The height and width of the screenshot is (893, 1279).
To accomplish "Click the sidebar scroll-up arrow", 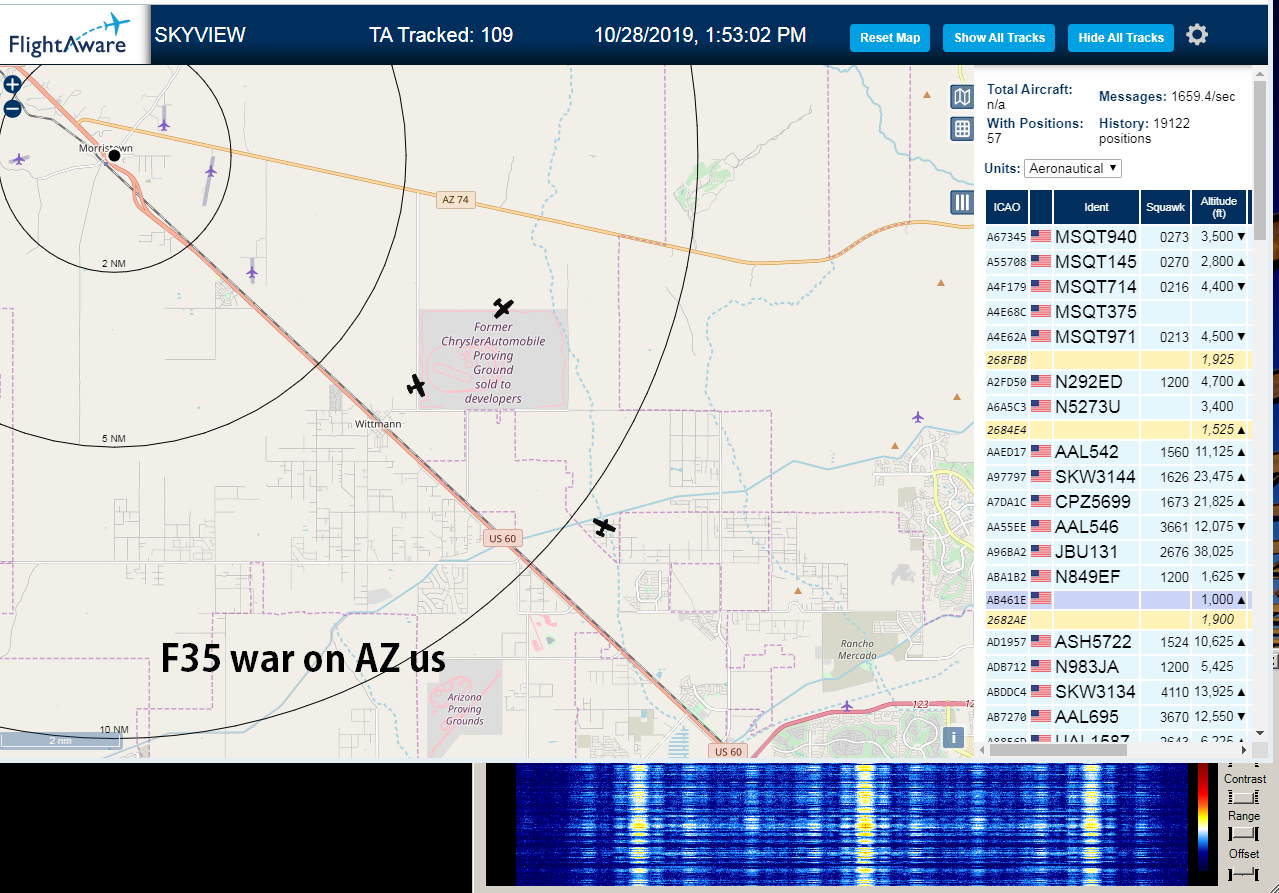I will tap(1260, 76).
